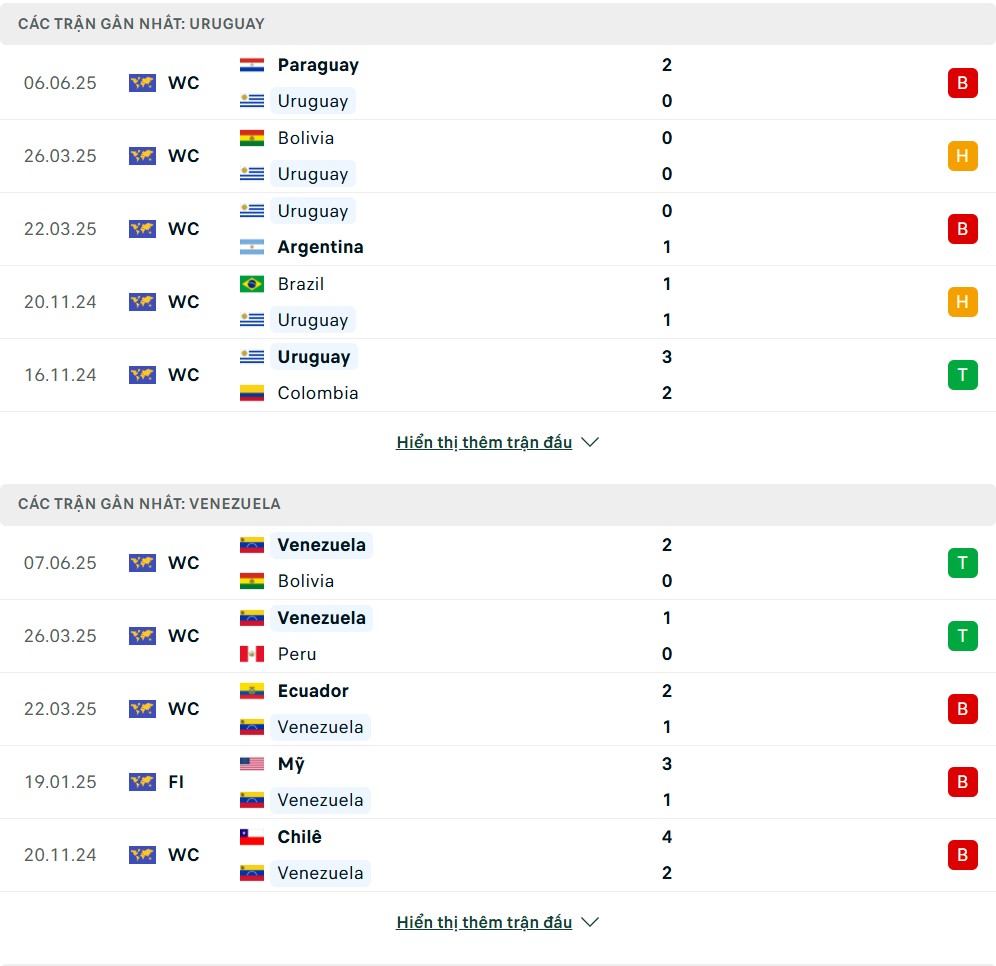Click the Colombia flag icon
996x966 pixels.
tap(252, 393)
